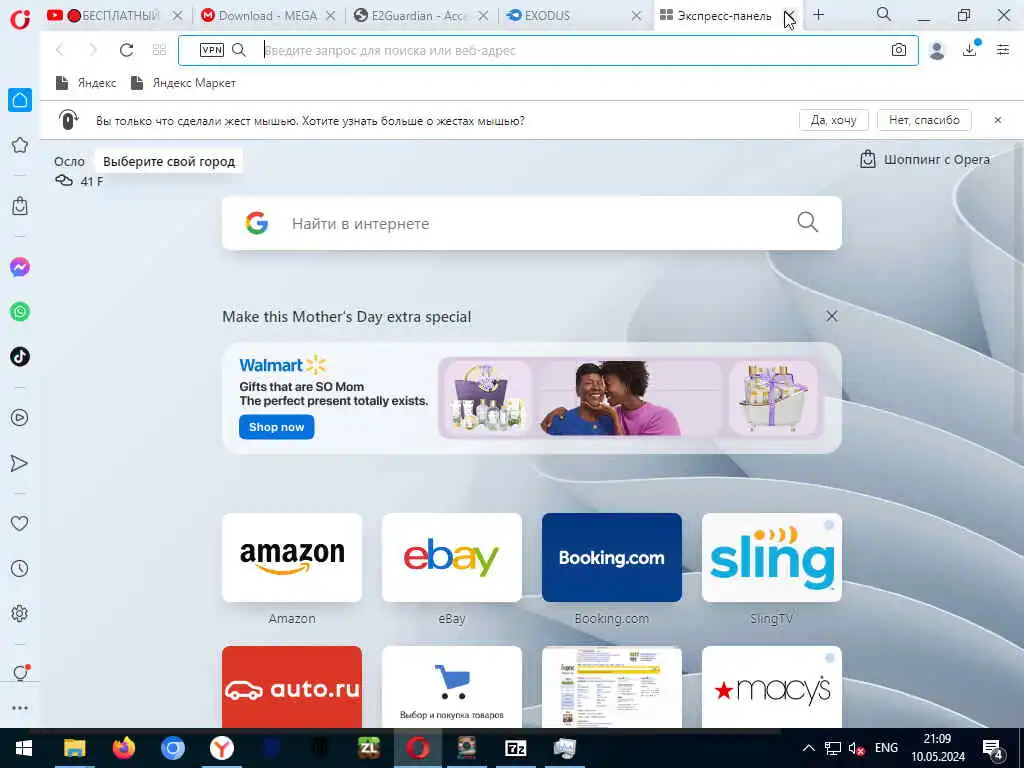Open the auto.ru speed dial tile
Viewport: 1024px width, 768px height.
292,687
